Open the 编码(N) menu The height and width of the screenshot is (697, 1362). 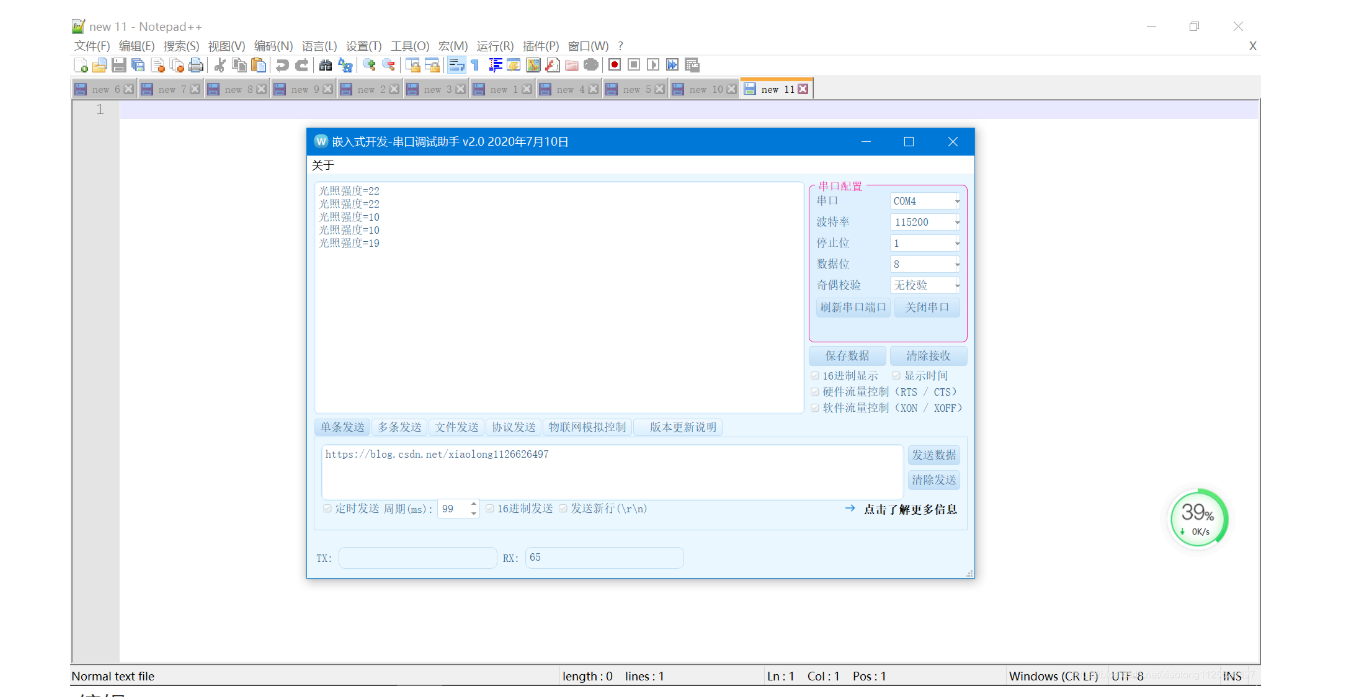[273, 46]
